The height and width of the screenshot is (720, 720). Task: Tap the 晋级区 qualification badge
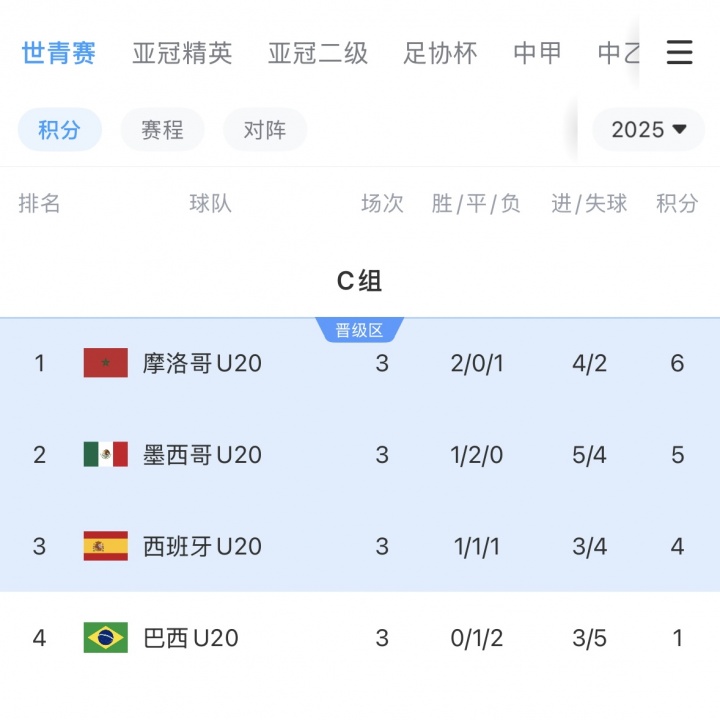[x=359, y=331]
